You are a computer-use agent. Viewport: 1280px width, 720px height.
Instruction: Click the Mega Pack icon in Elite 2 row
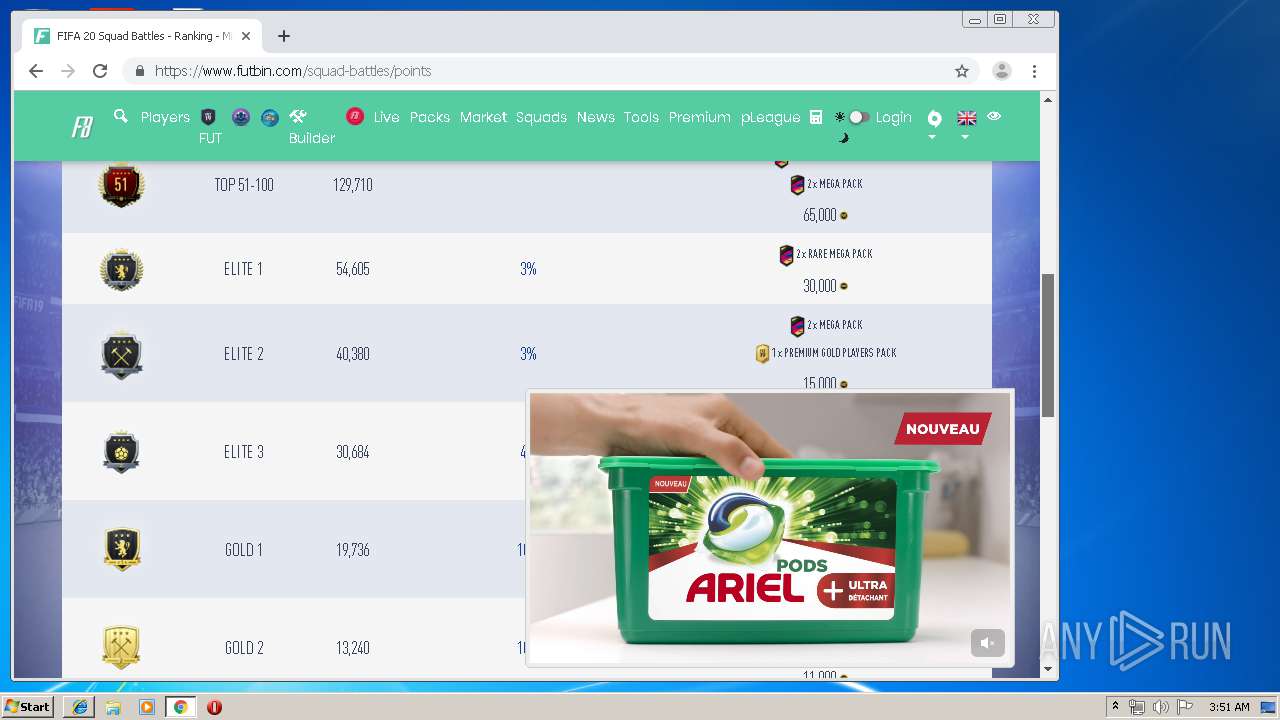coord(797,326)
